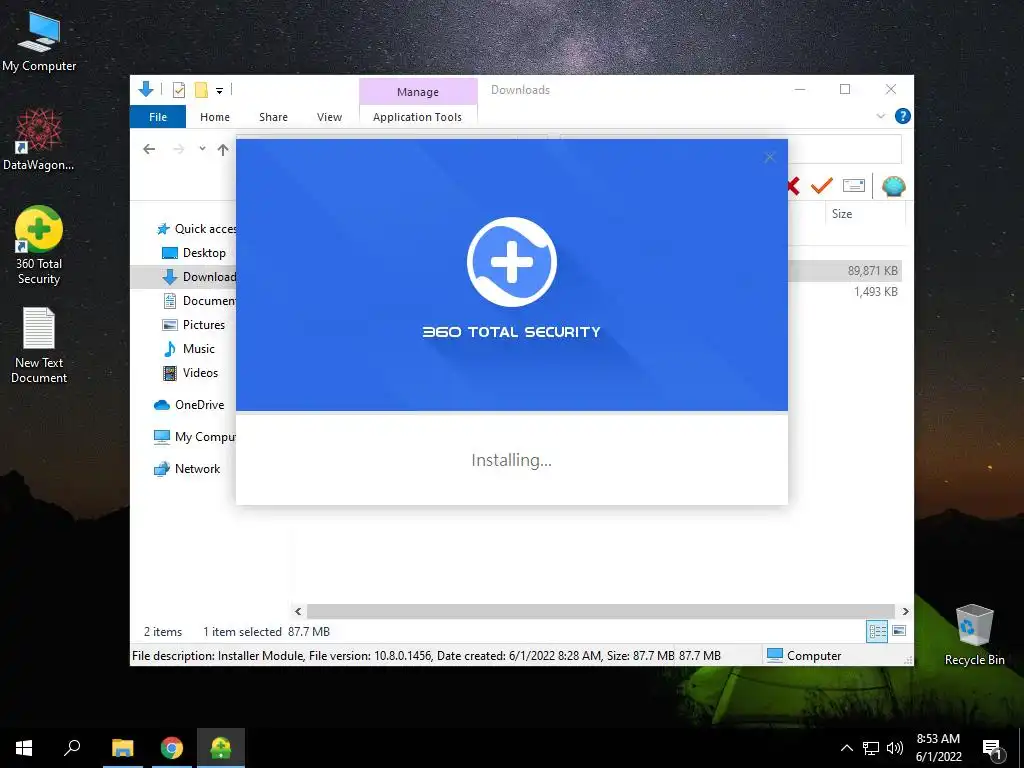The image size is (1024, 768).
Task: Click Computer label in status bar
Action: (x=804, y=656)
